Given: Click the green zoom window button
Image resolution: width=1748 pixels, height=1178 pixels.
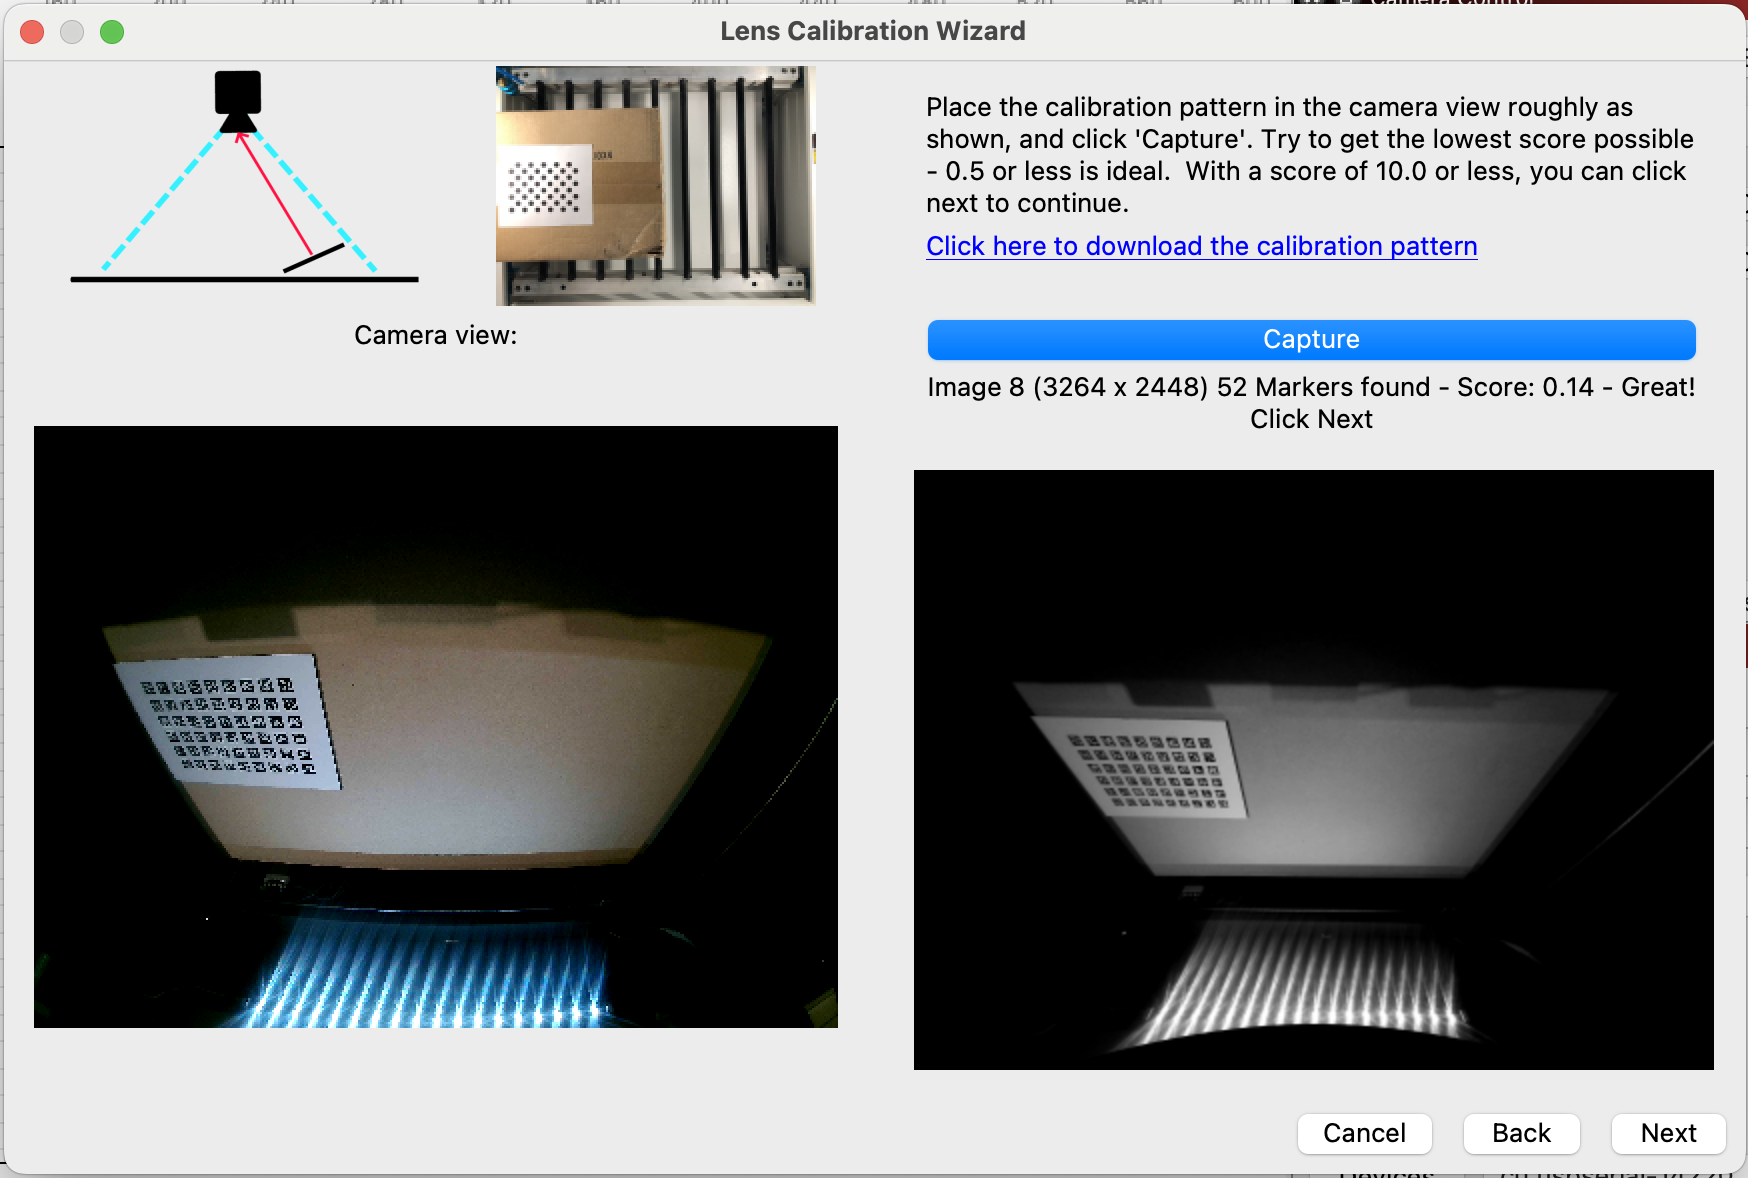Looking at the screenshot, I should [112, 32].
